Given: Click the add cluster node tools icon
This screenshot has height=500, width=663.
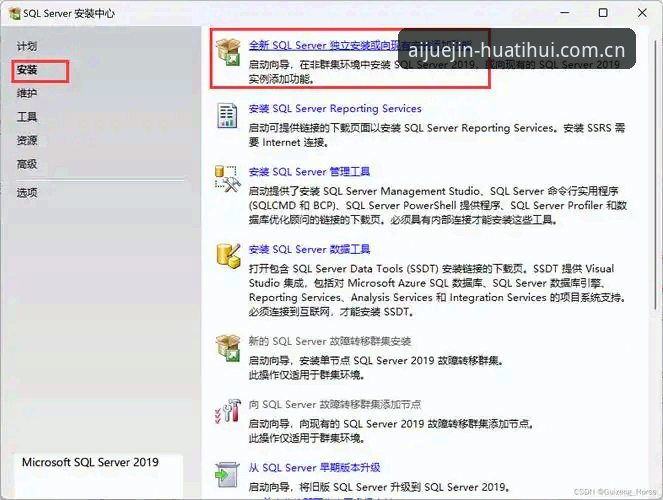Looking at the screenshot, I should 228,411.
